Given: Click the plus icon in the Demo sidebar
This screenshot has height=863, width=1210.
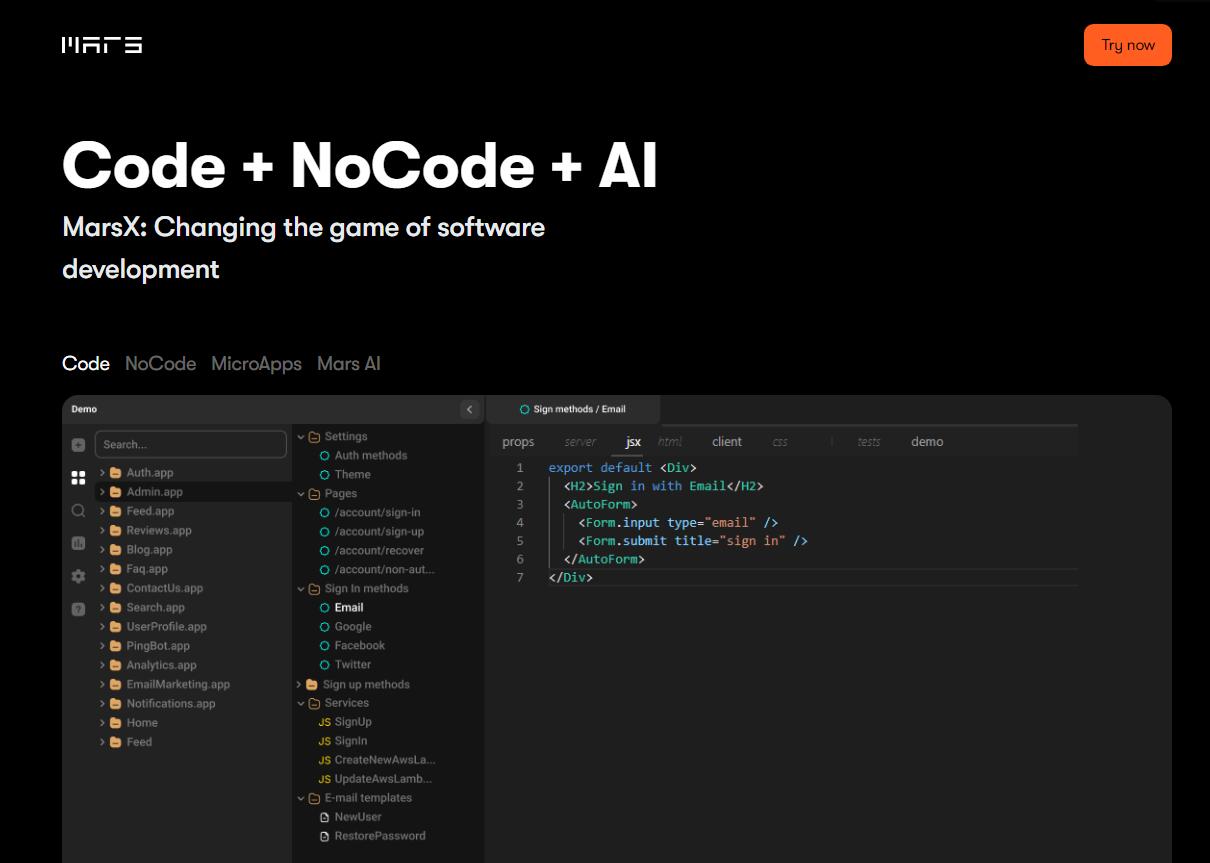Looking at the screenshot, I should coord(78,445).
